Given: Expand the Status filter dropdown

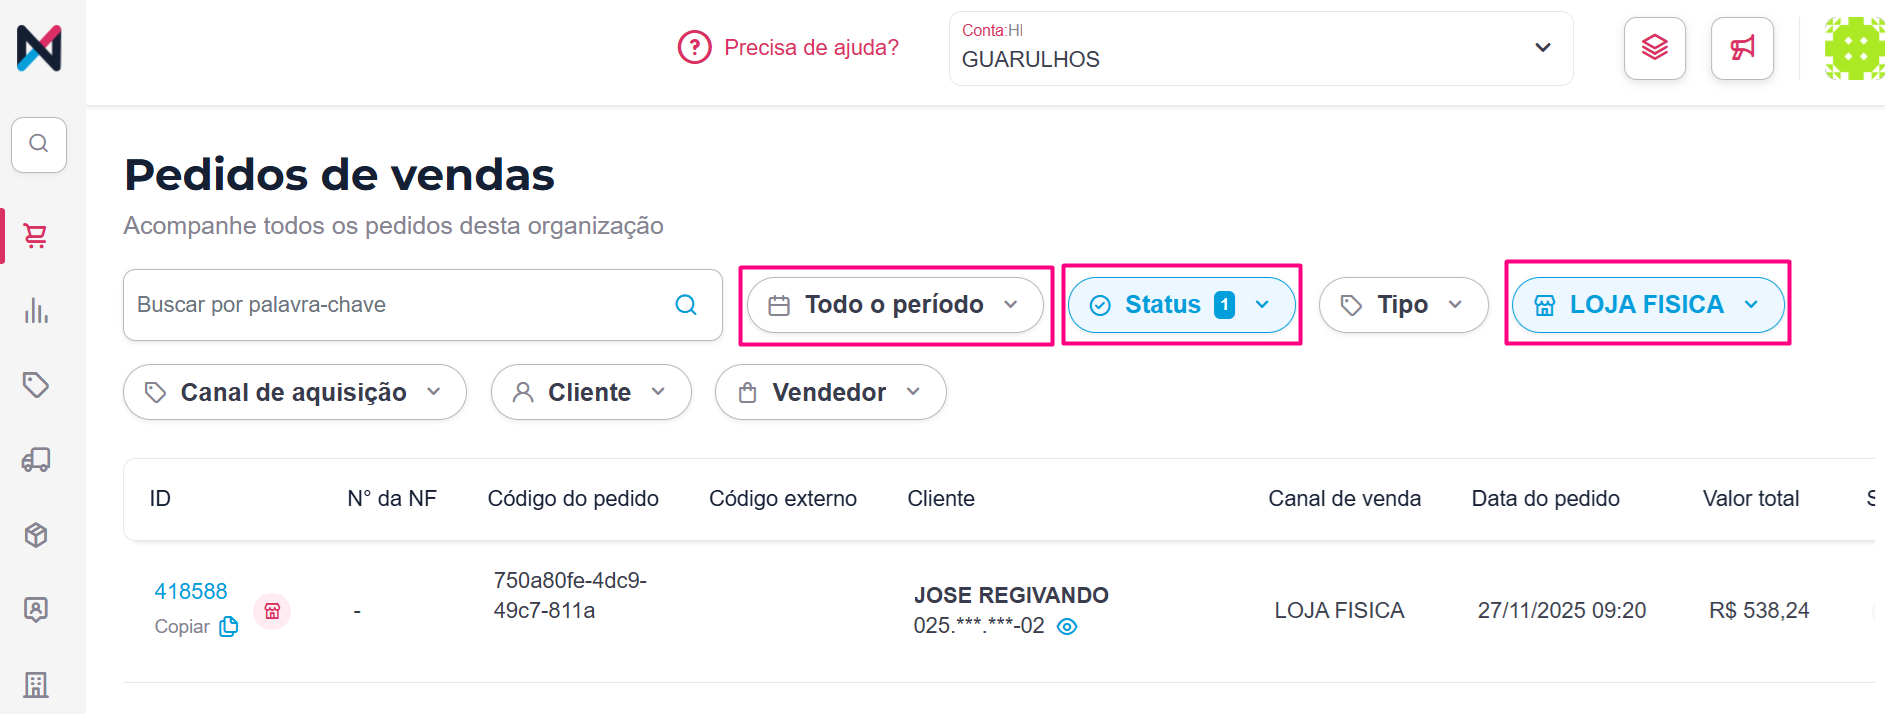Looking at the screenshot, I should pyautogui.click(x=1181, y=305).
